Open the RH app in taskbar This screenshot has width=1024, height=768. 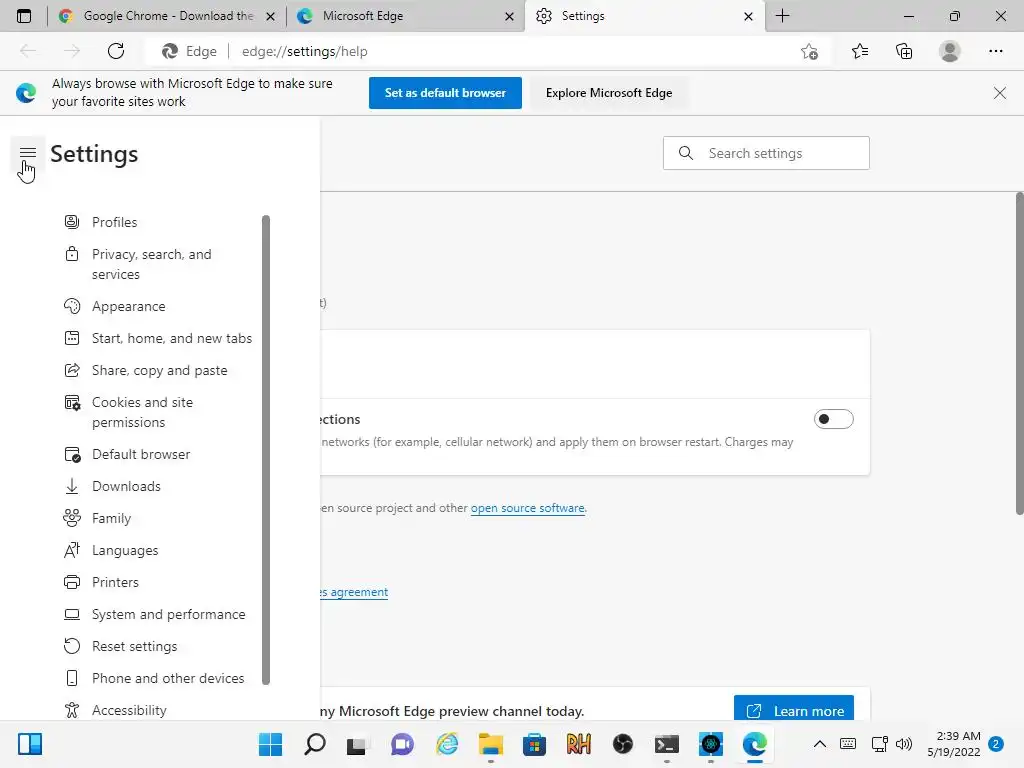[579, 744]
